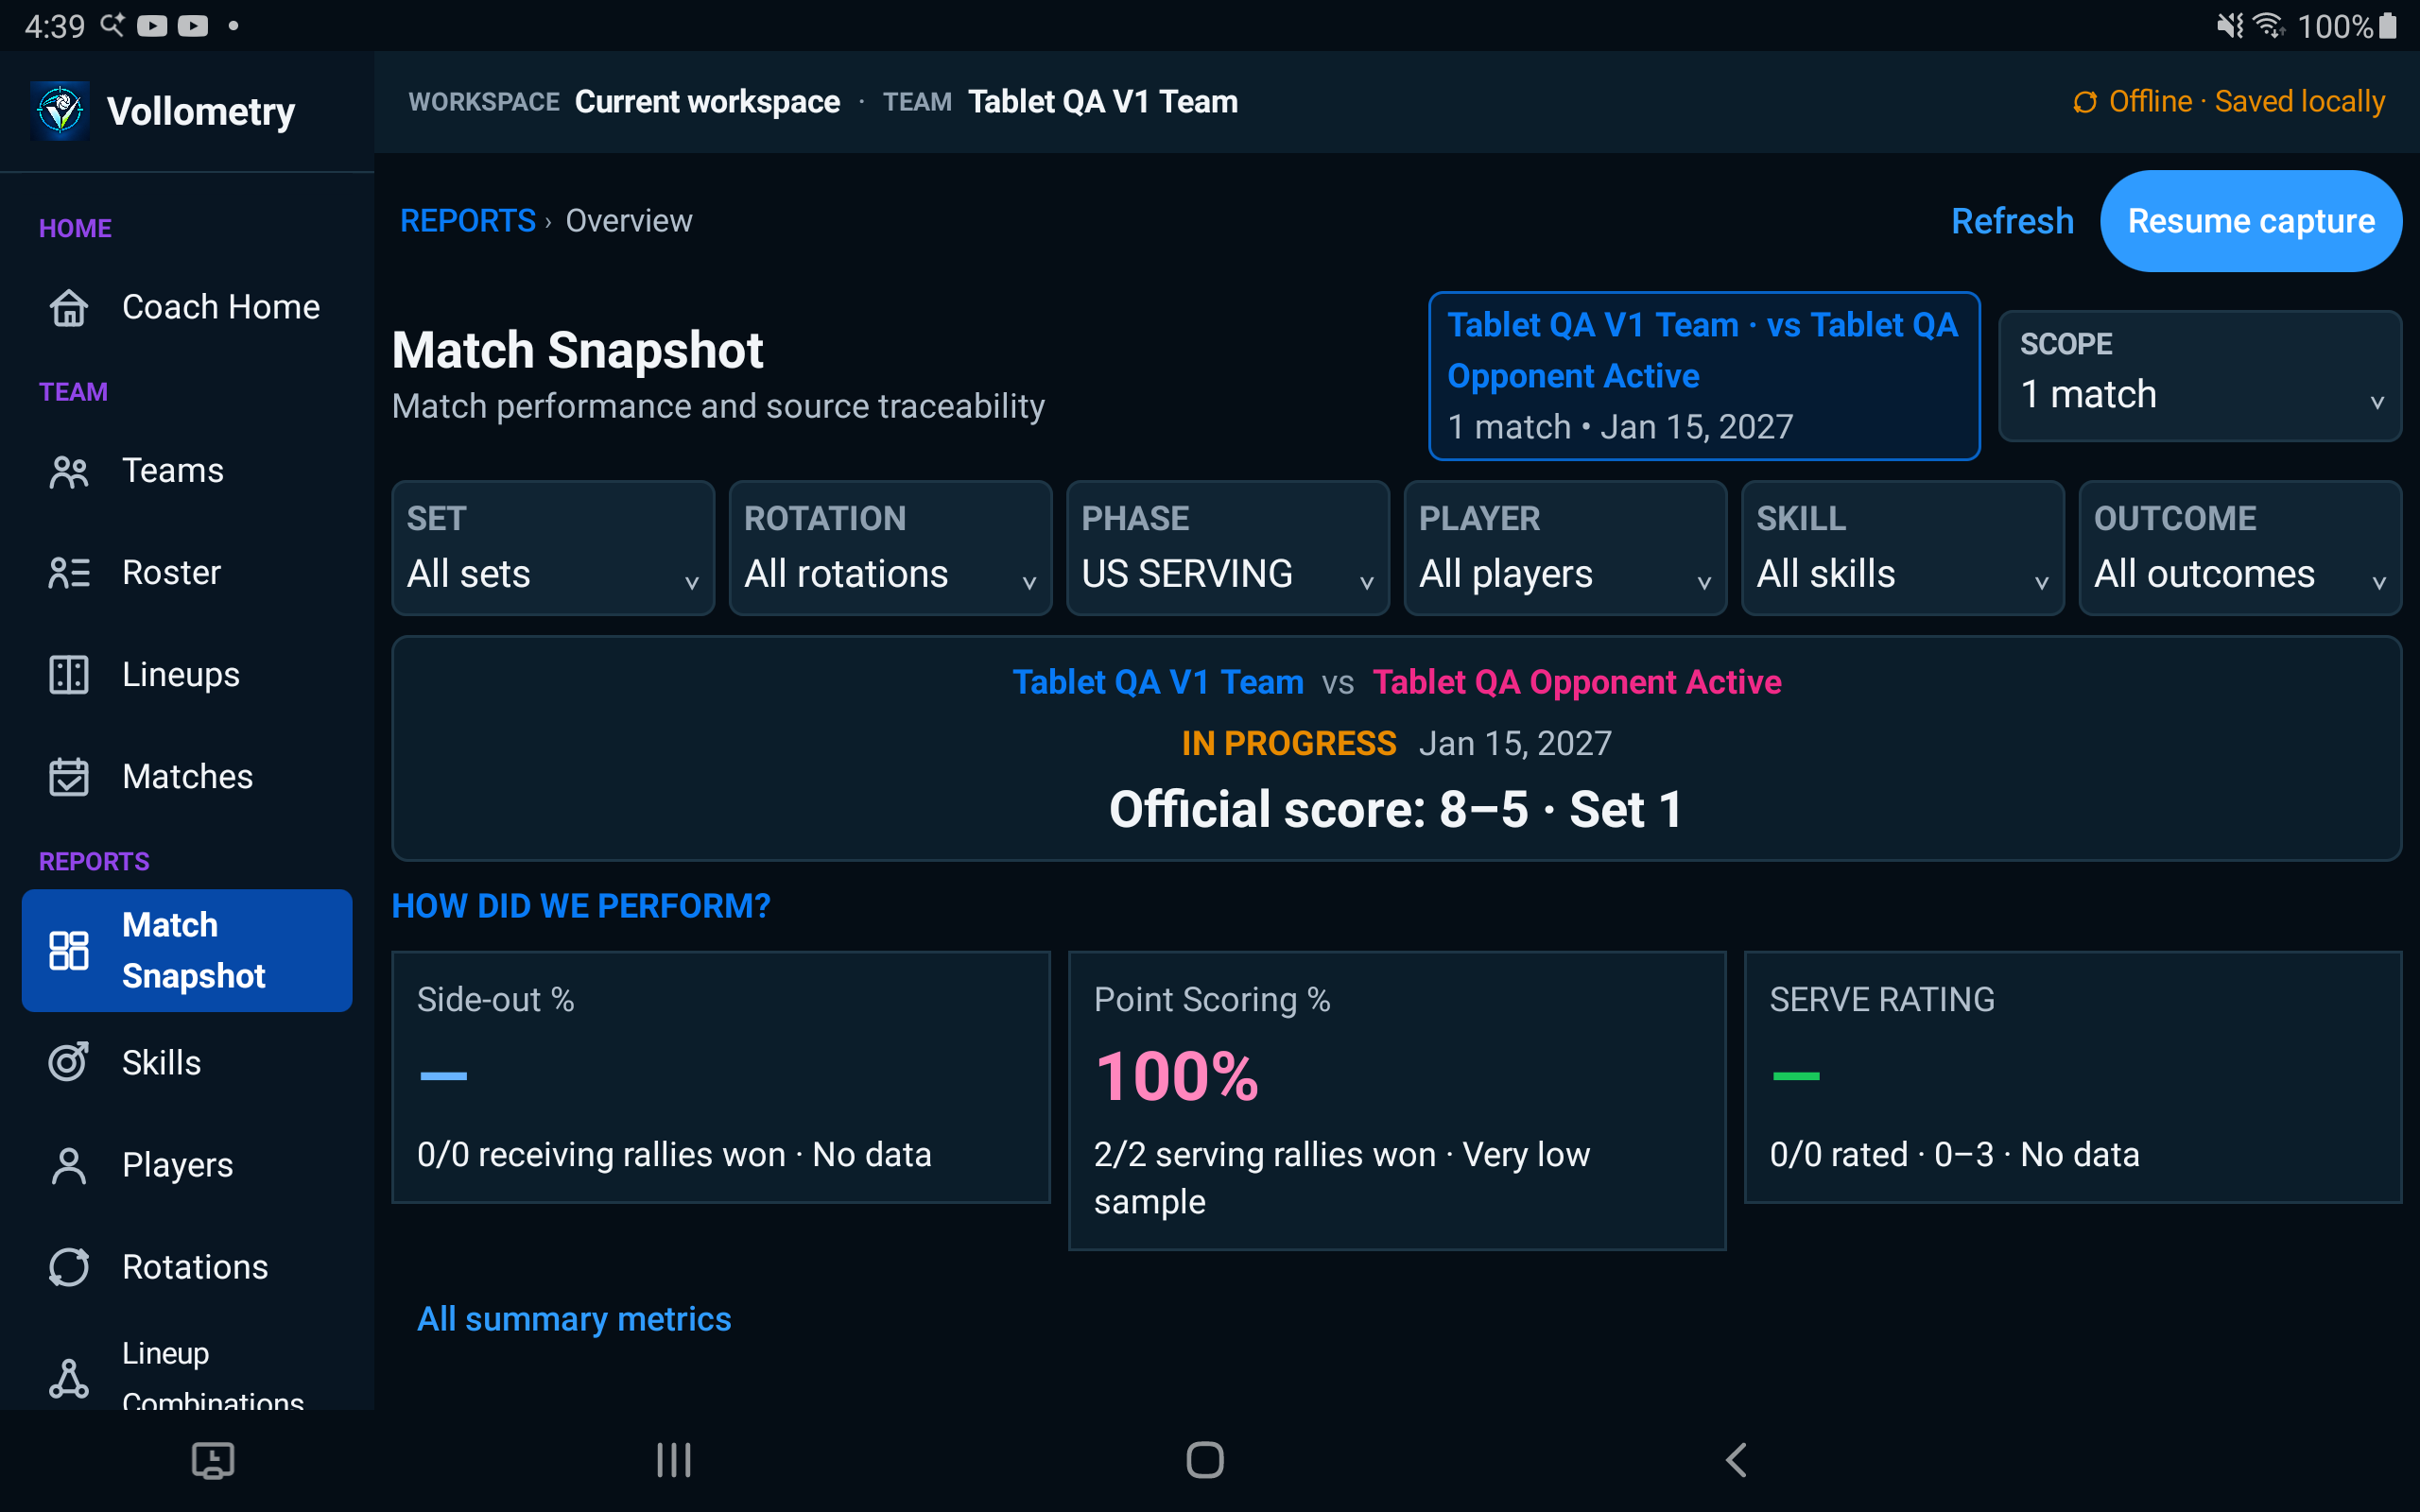2420x1512 pixels.
Task: Click the pink Tablet QA Opponent Active name
Action: tap(1577, 682)
